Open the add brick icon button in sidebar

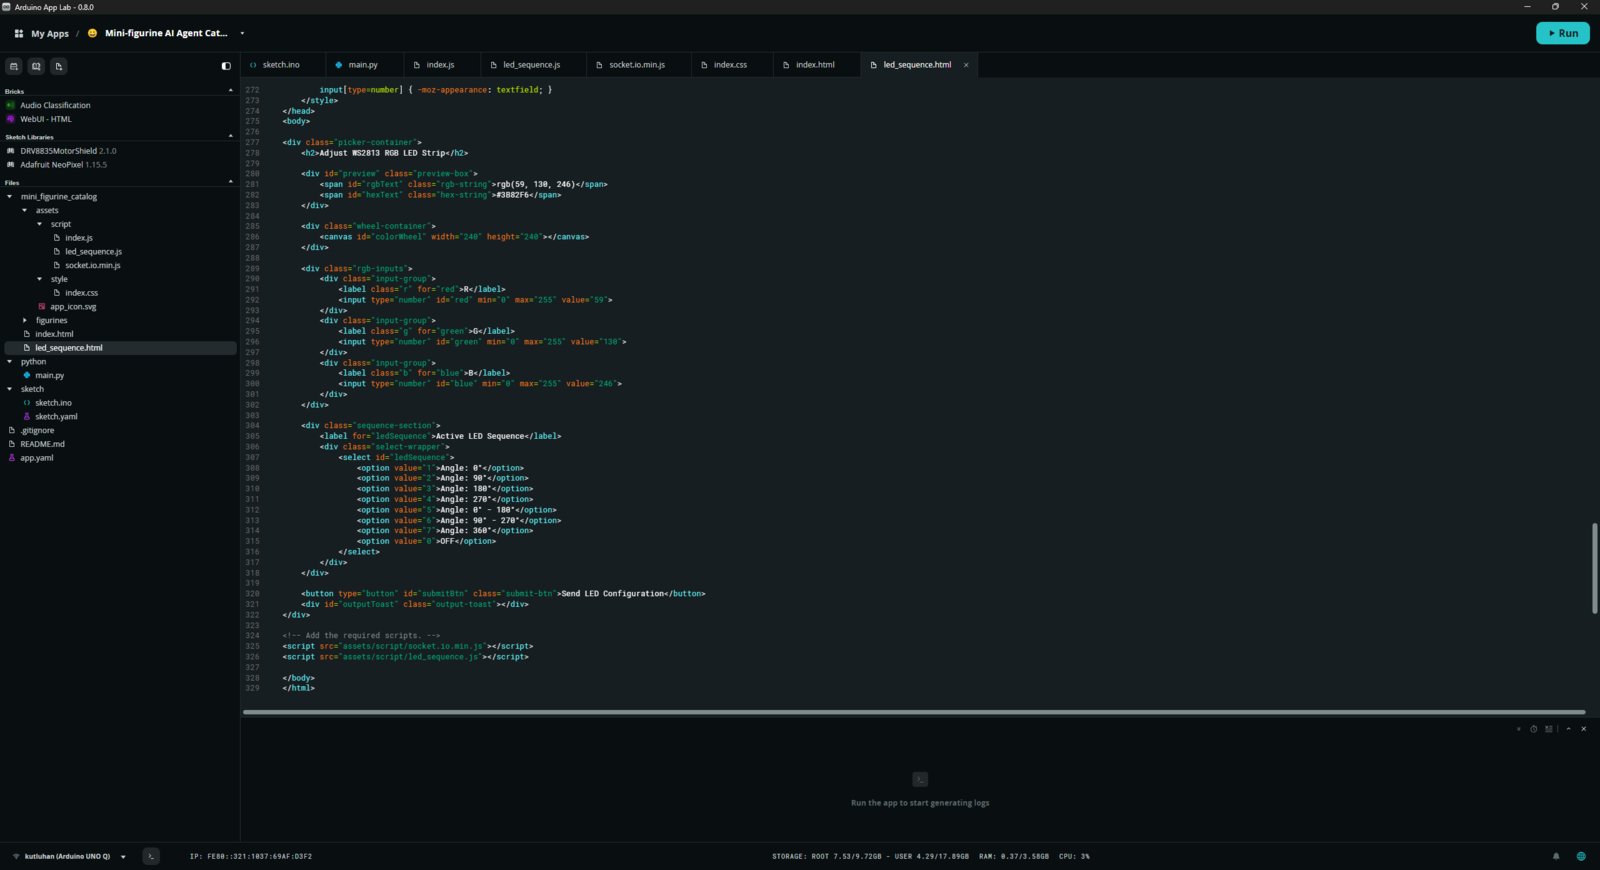pyautogui.click(x=14, y=66)
